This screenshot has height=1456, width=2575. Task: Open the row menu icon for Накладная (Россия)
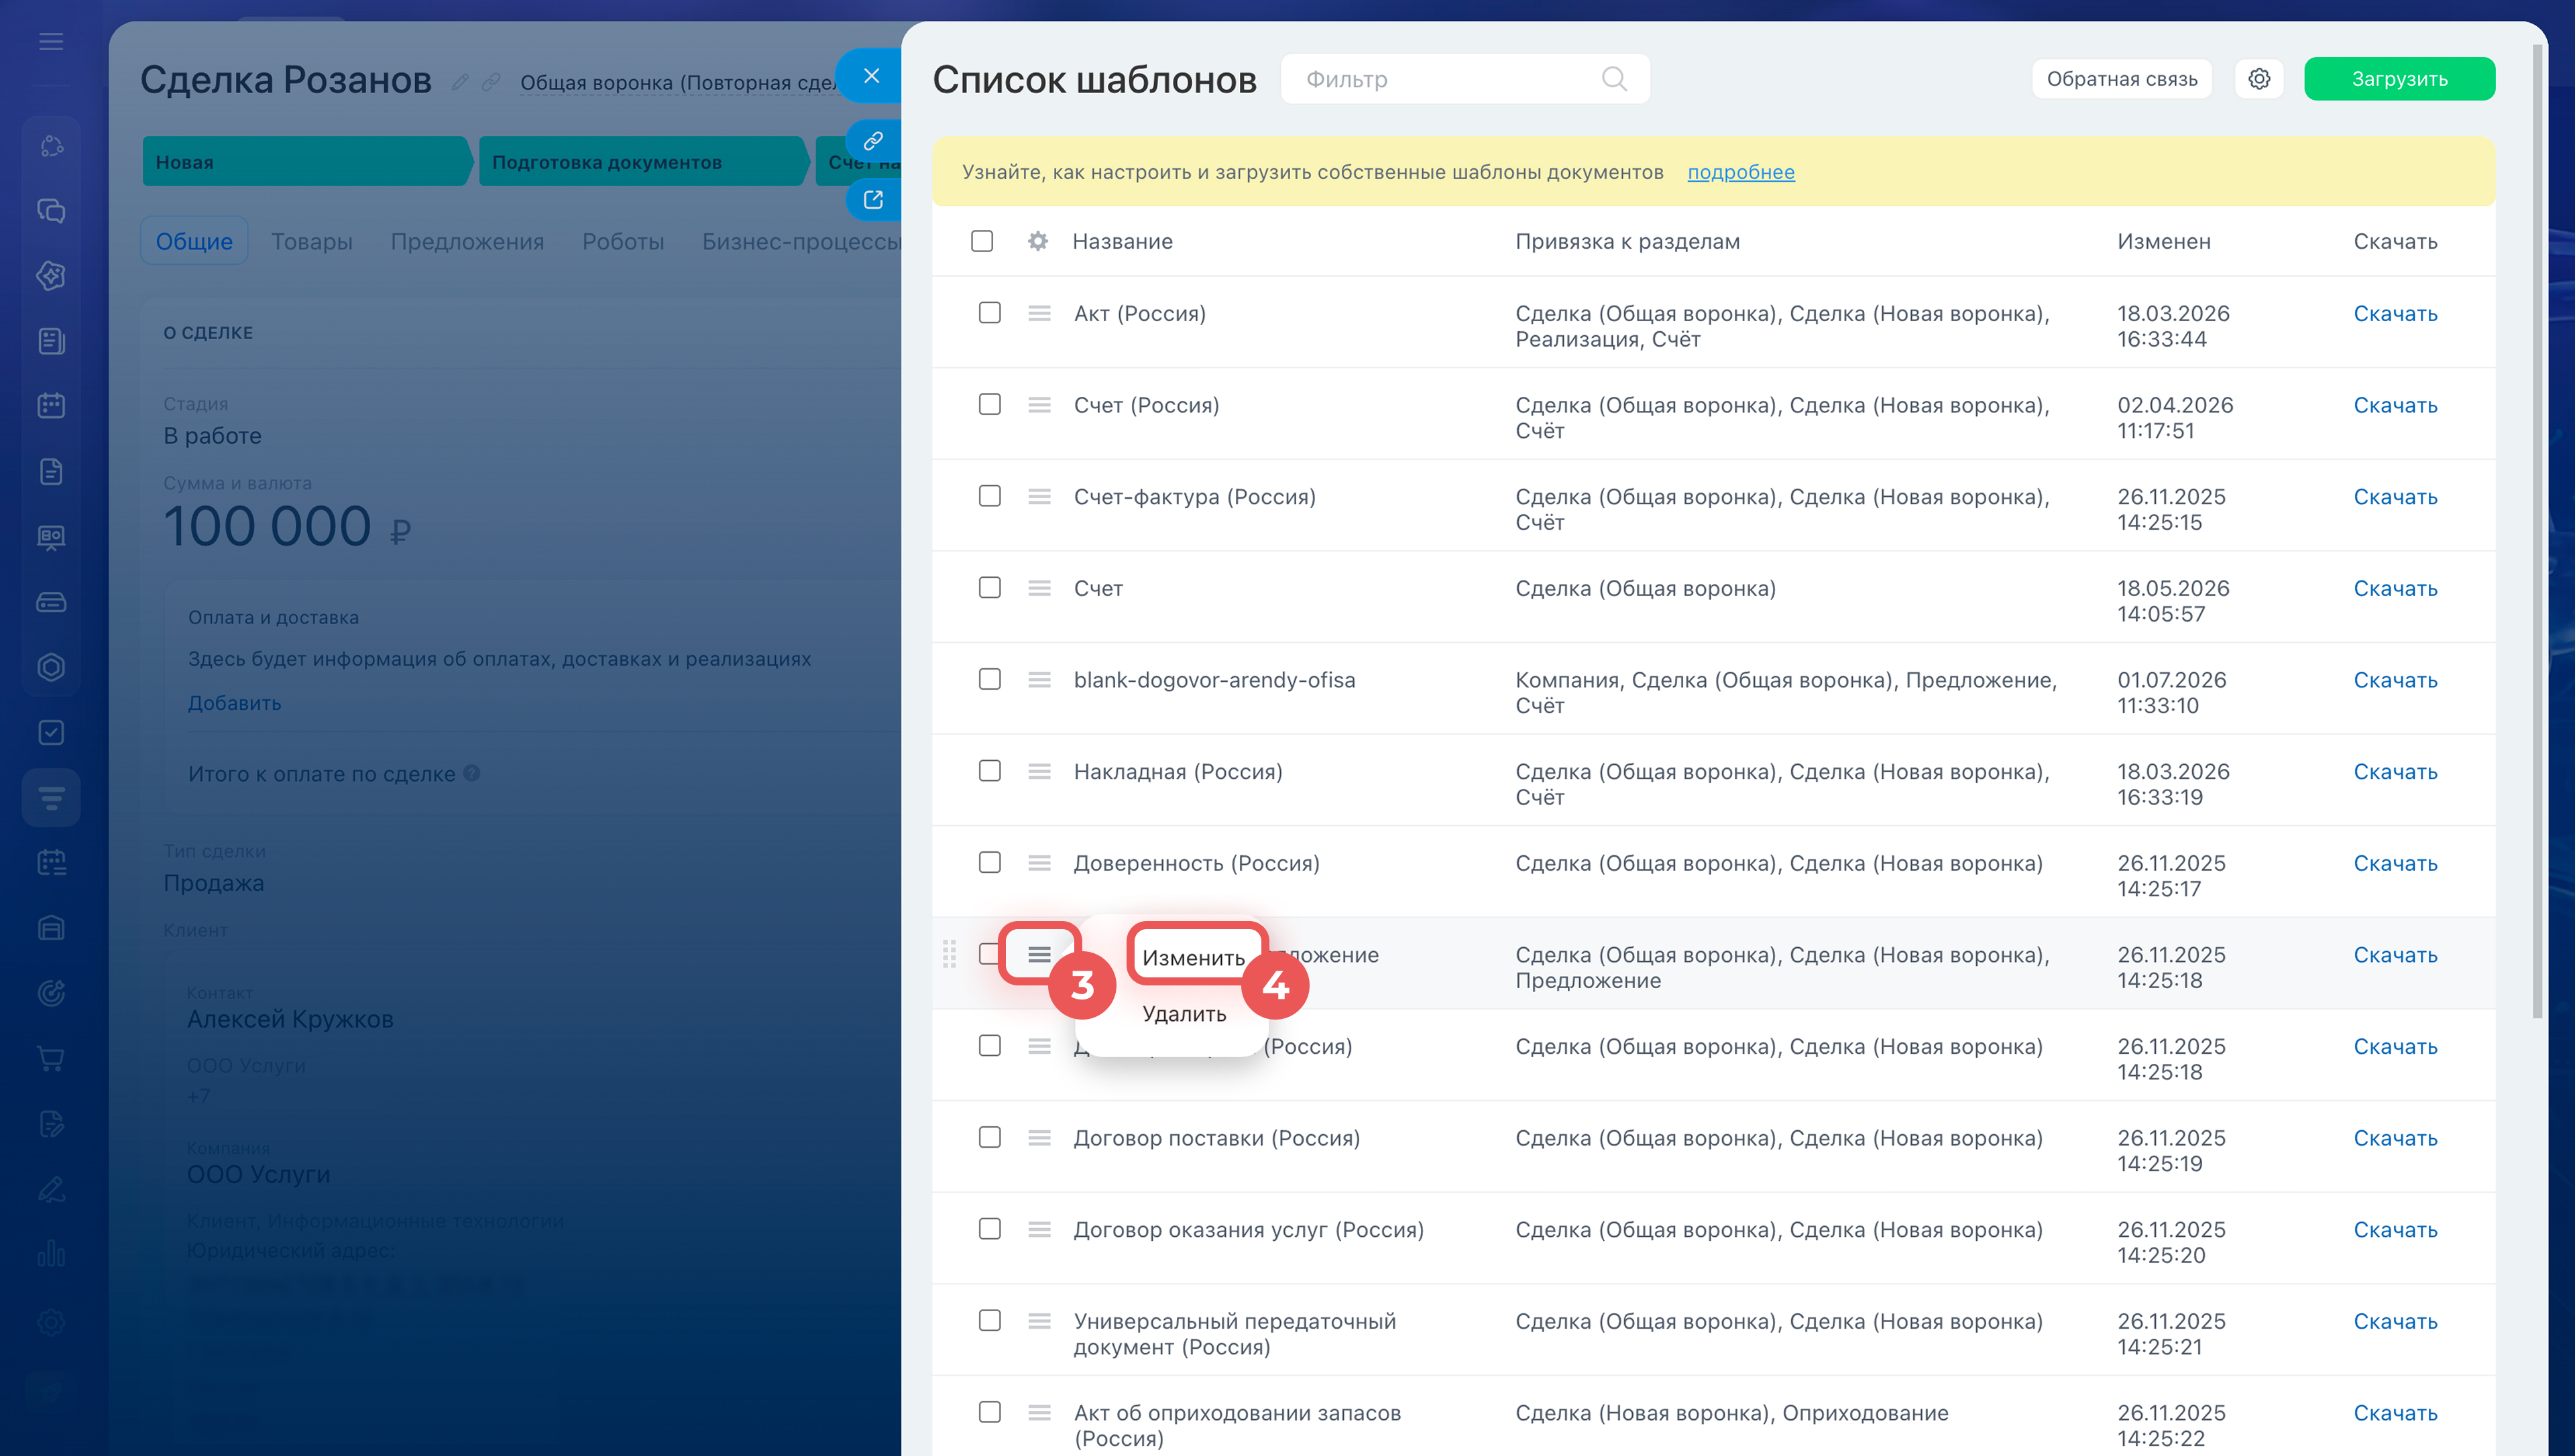click(1039, 771)
